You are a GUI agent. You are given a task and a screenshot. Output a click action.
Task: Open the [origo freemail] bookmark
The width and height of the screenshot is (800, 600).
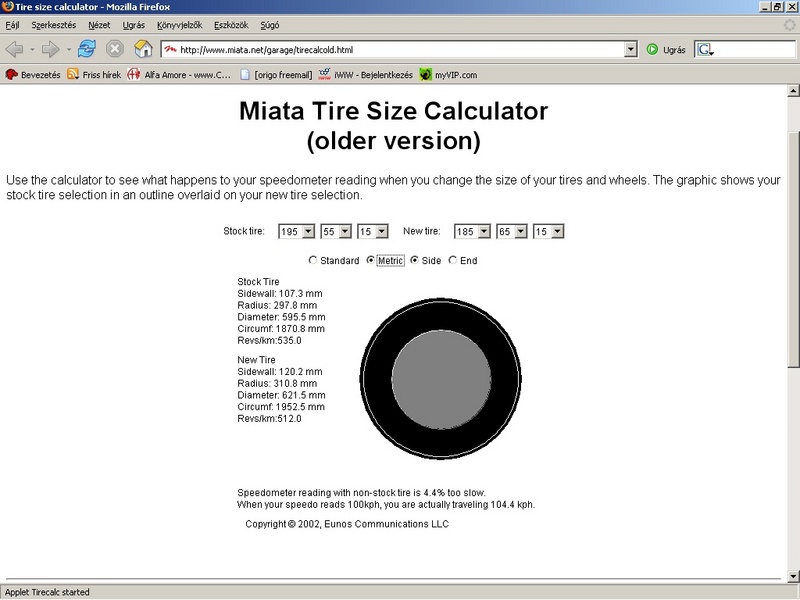276,75
